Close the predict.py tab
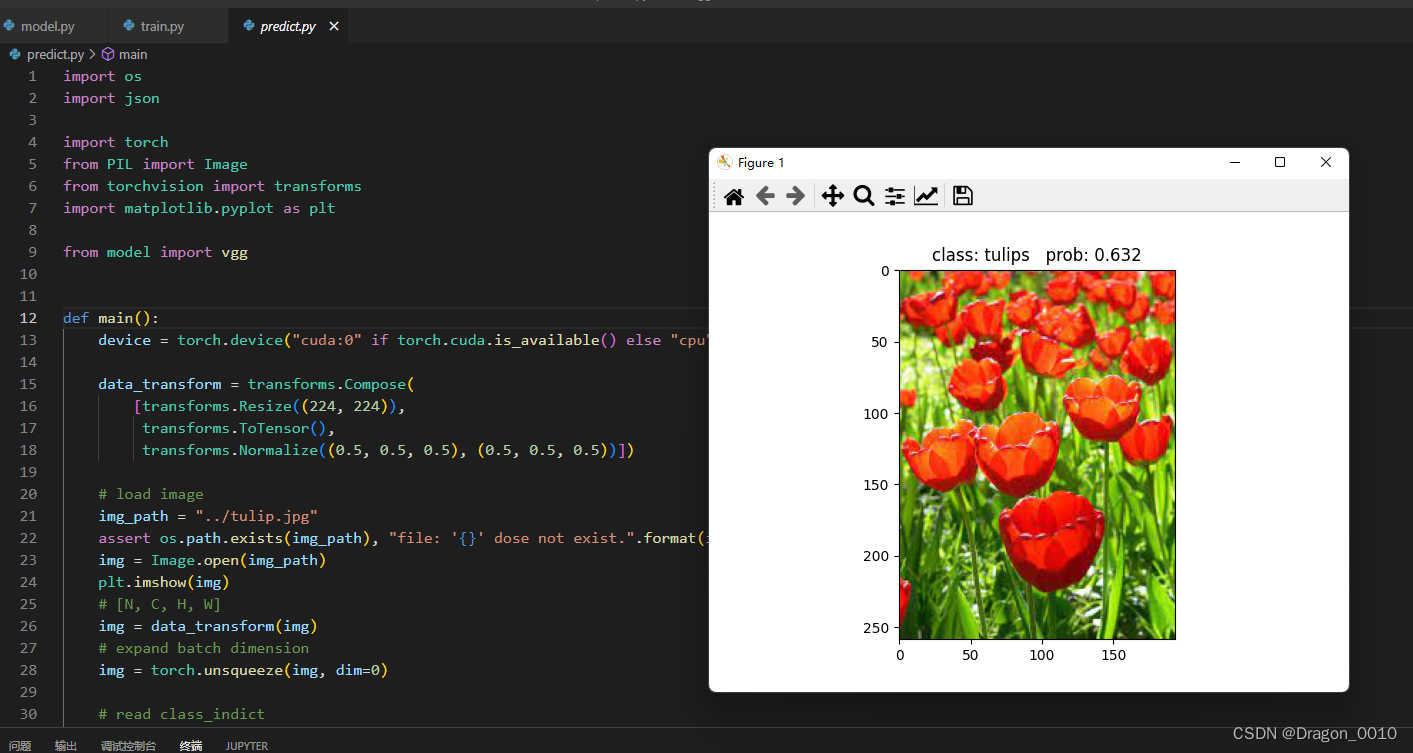The height and width of the screenshot is (753, 1413). pyautogui.click(x=334, y=26)
